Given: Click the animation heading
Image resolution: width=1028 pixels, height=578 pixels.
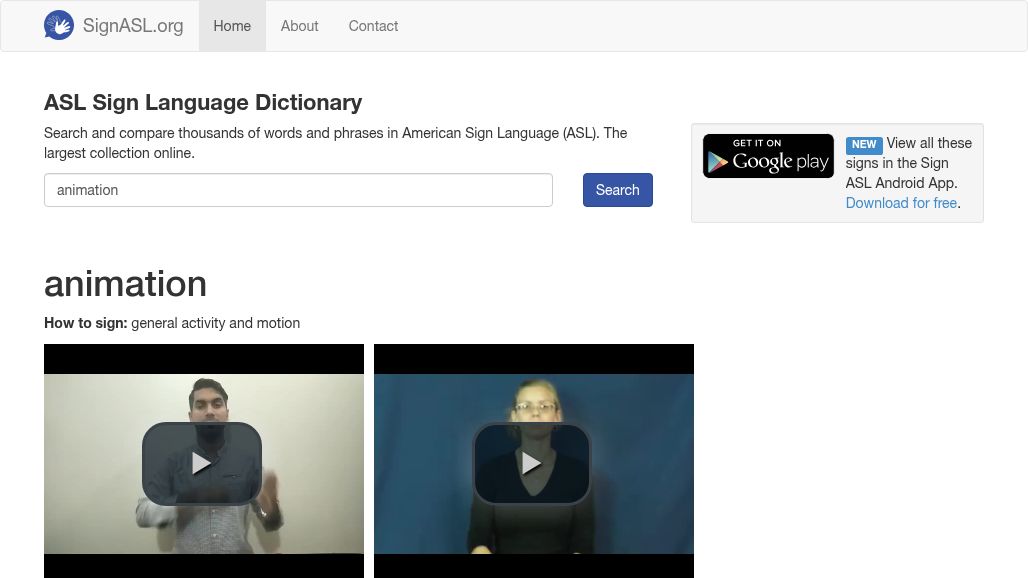Looking at the screenshot, I should pyautogui.click(x=125, y=284).
